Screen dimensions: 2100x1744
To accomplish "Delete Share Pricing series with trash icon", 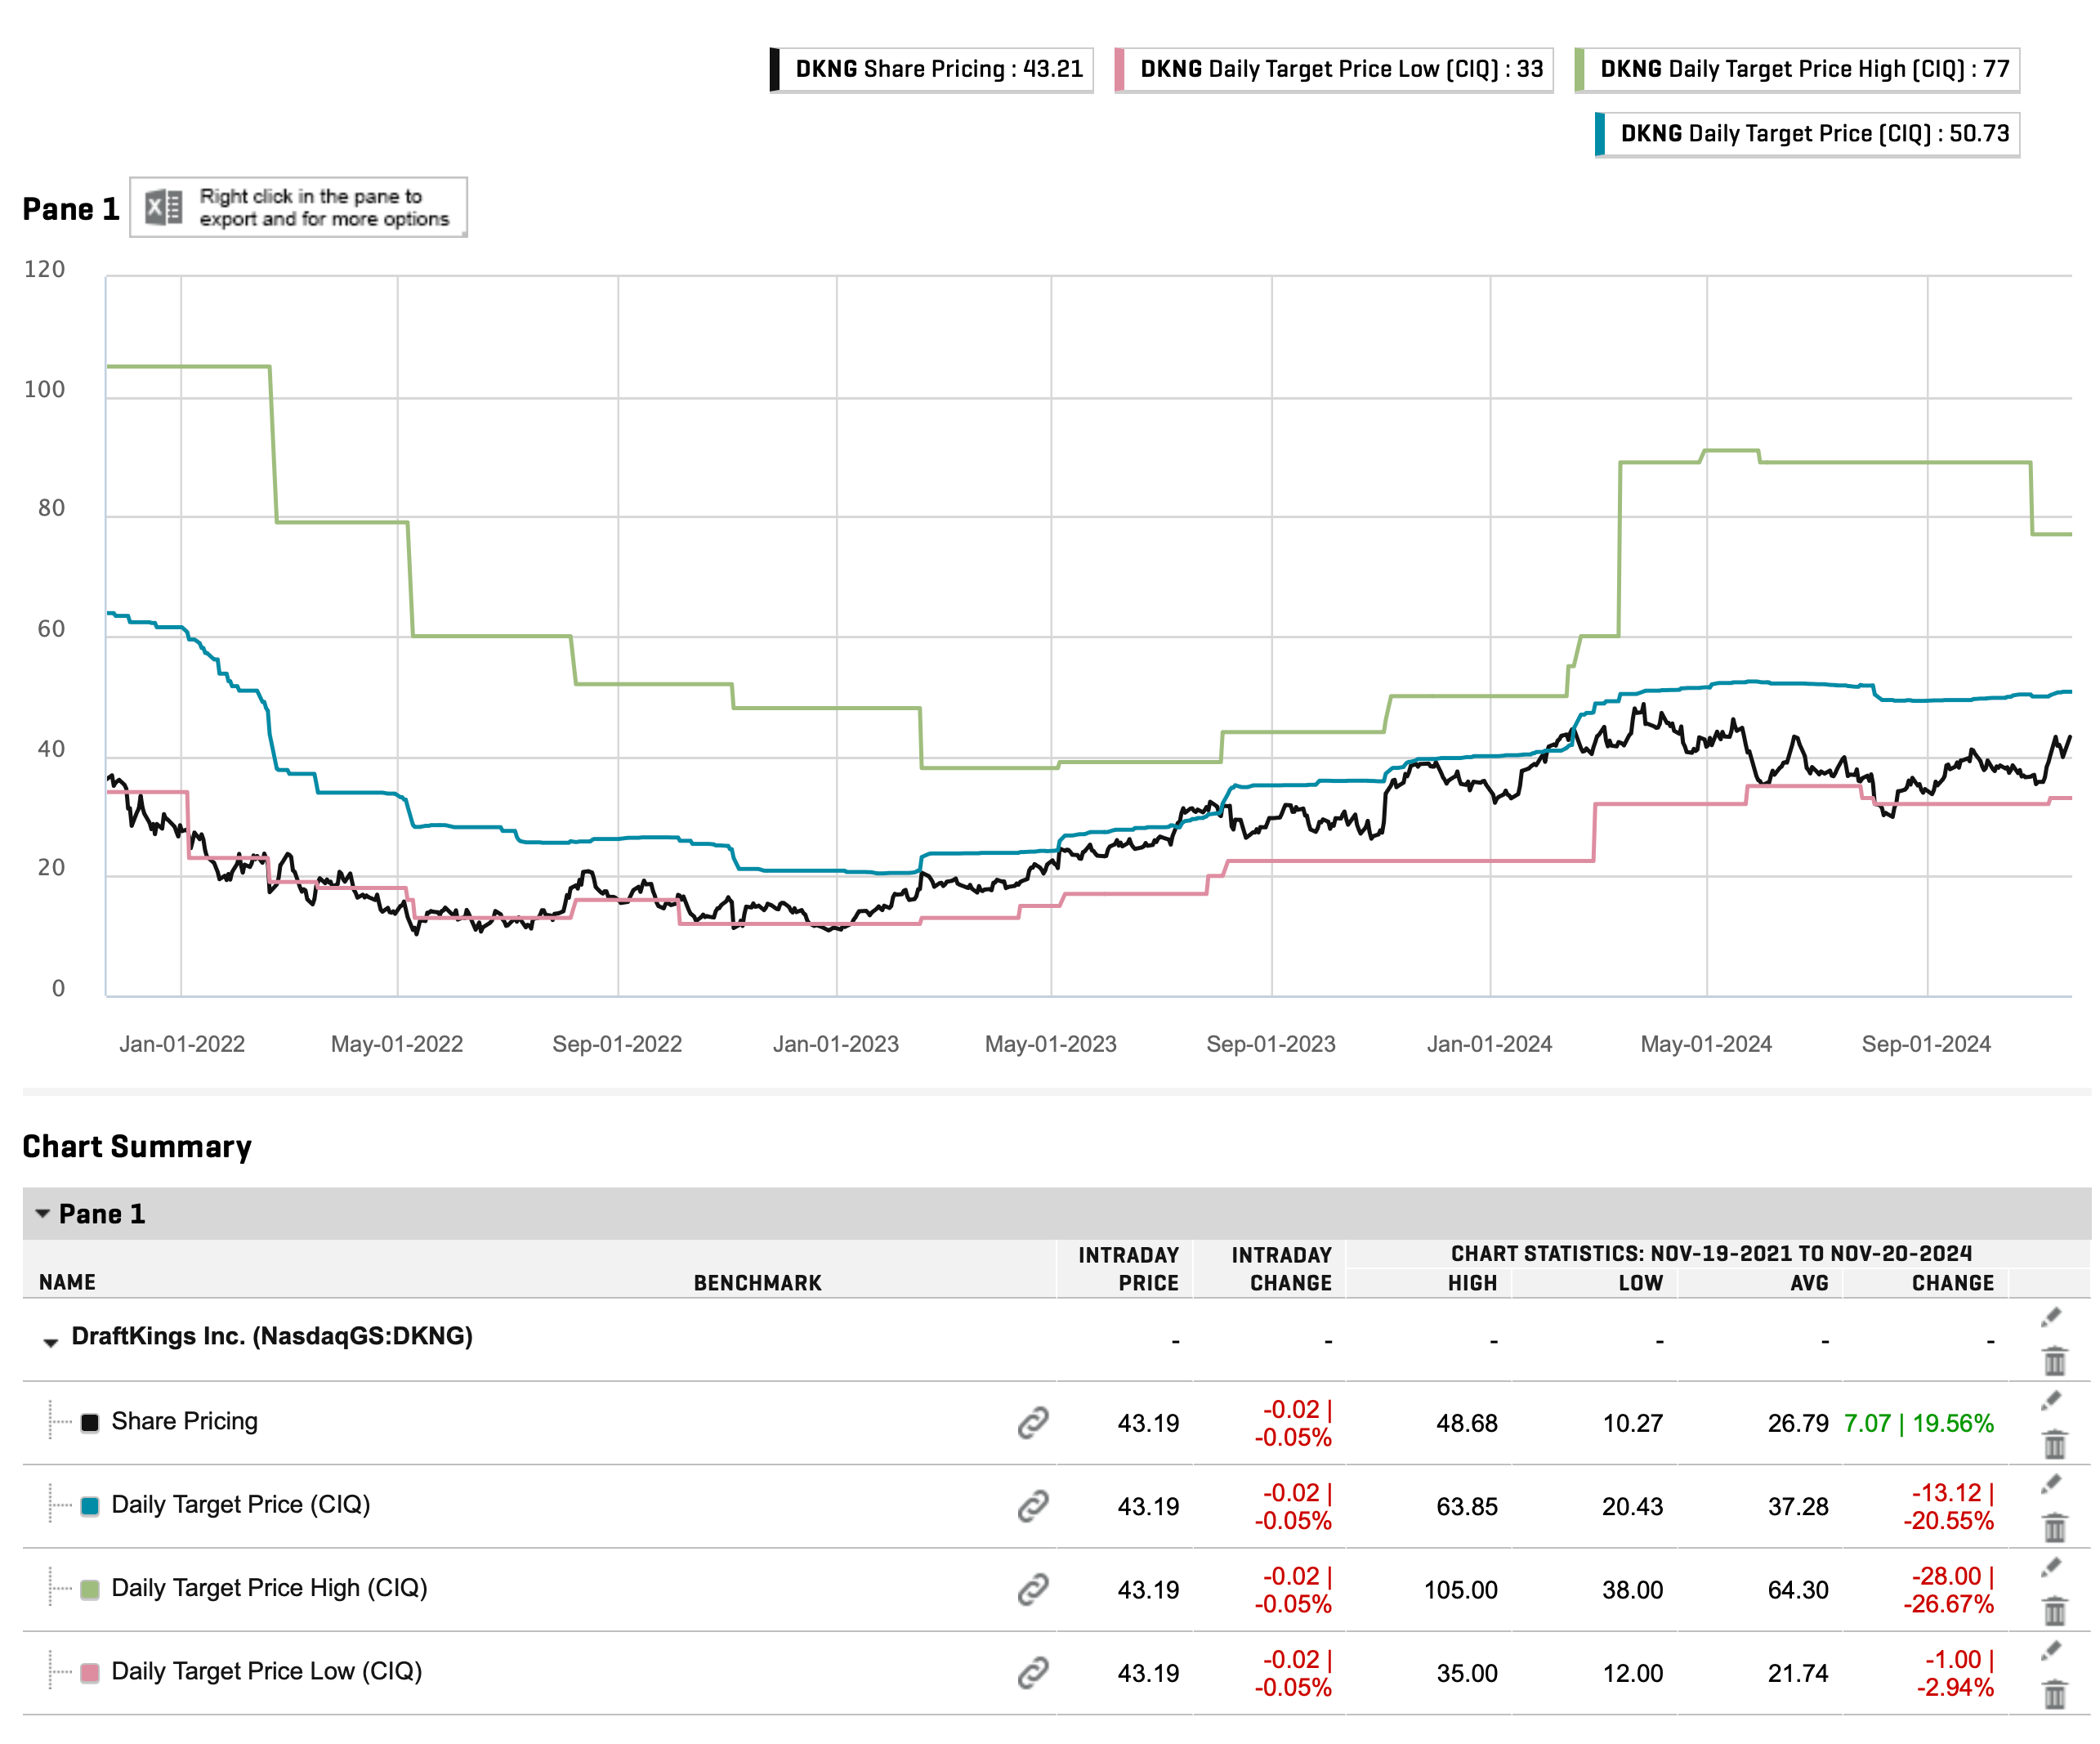I will (x=2054, y=1443).
